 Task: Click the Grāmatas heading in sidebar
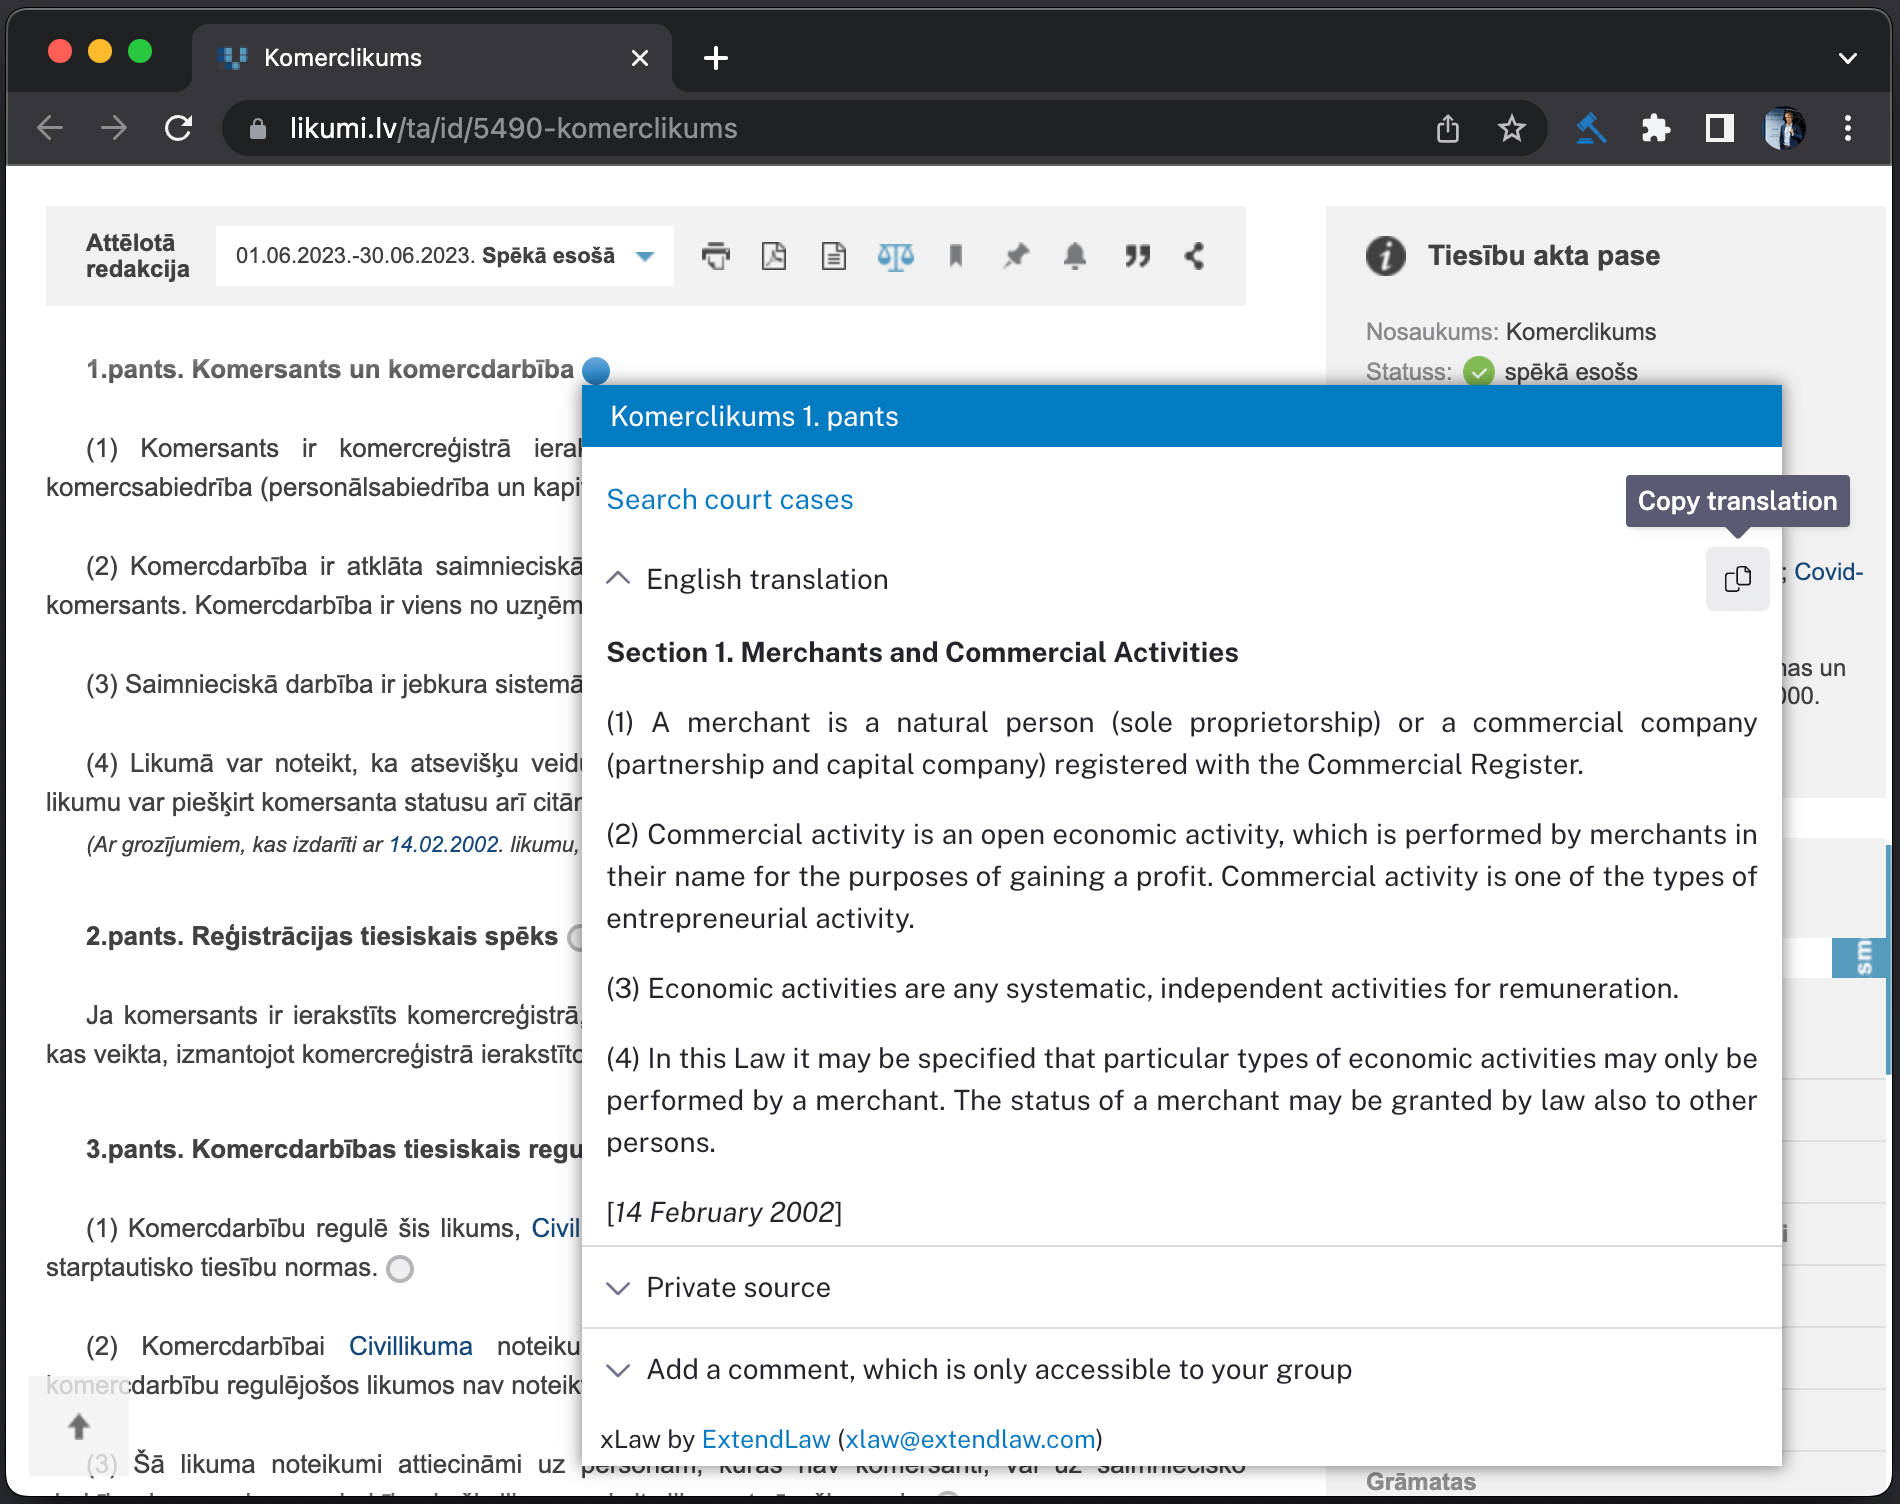click(x=1421, y=1481)
